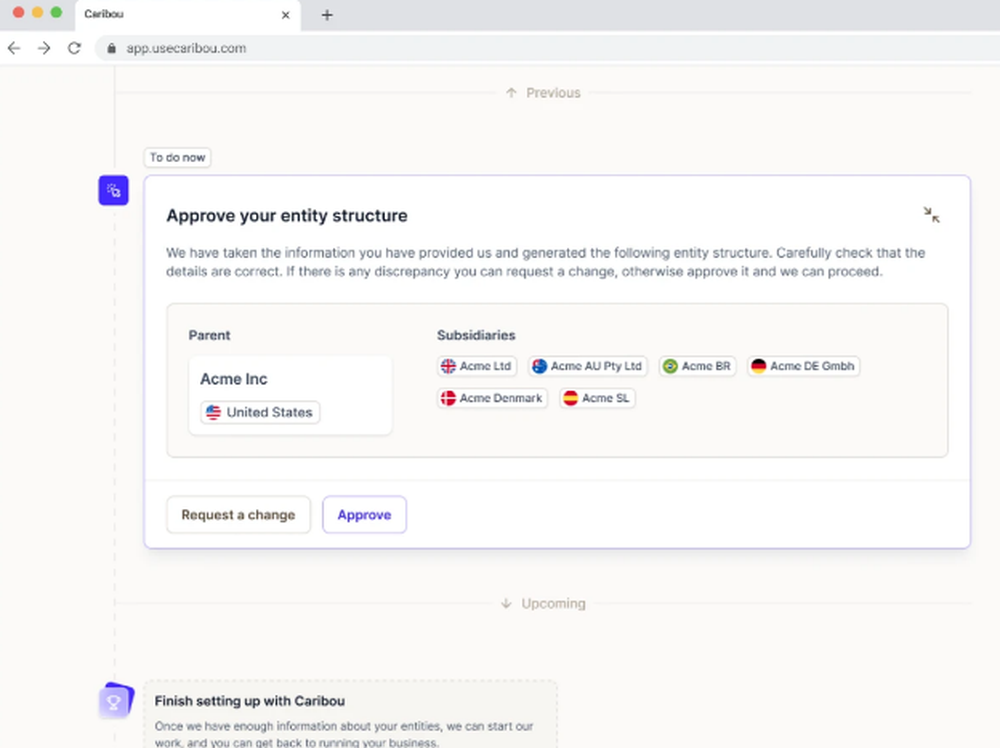Click the lock icon in the address bar

(x=111, y=48)
